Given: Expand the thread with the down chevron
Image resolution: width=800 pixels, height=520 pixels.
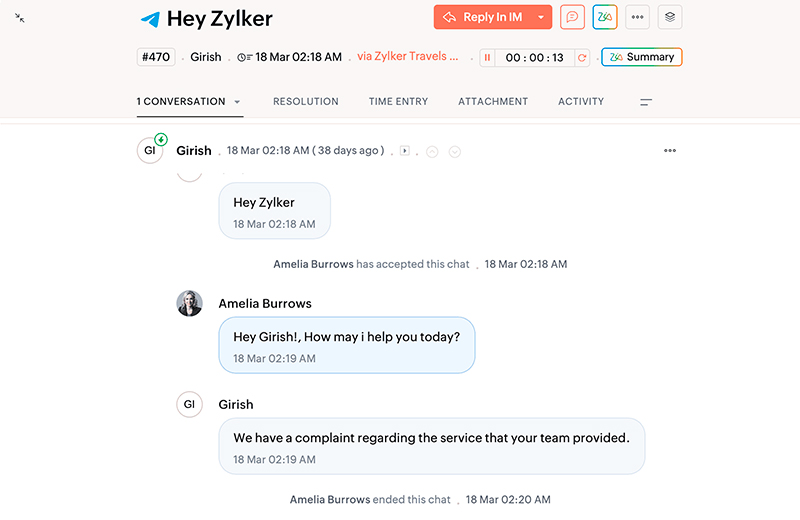Looking at the screenshot, I should point(455,152).
